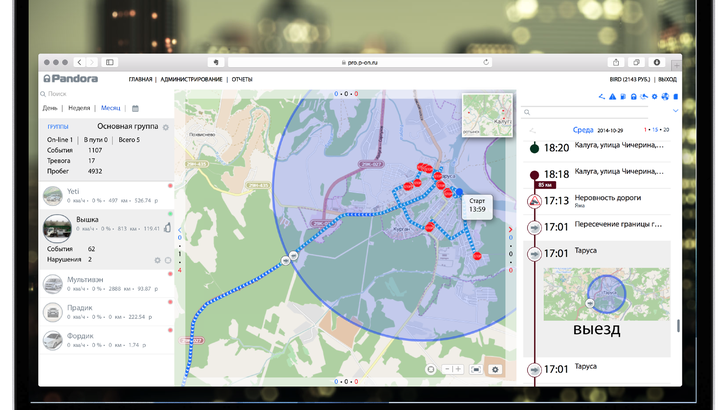728x410 pixels.
Task: Open the calendar date picker icon
Action: coord(135,108)
